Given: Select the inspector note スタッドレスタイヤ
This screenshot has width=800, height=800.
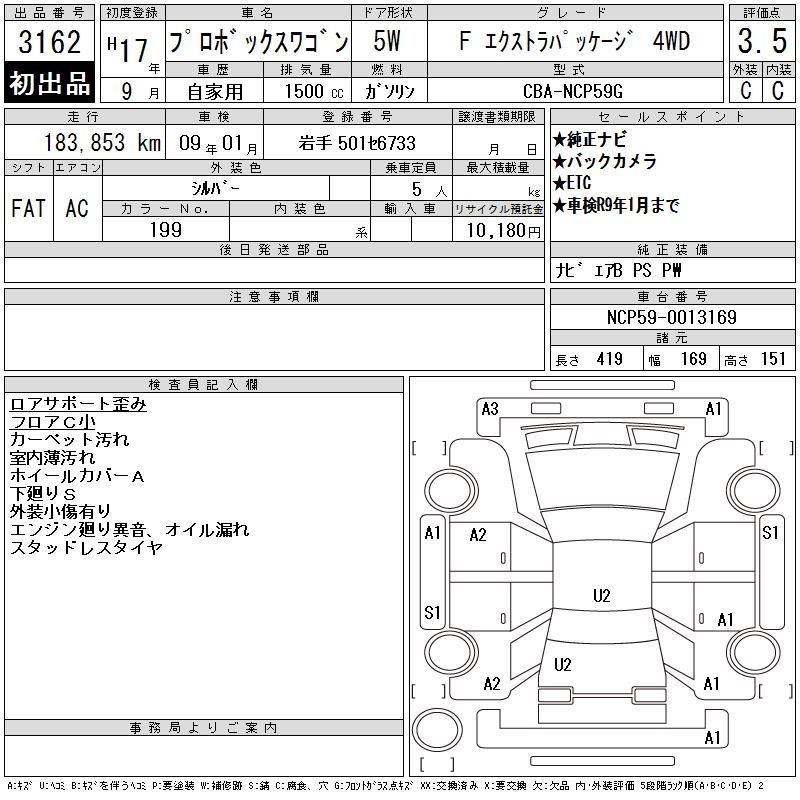Looking at the screenshot, I should point(86,548).
